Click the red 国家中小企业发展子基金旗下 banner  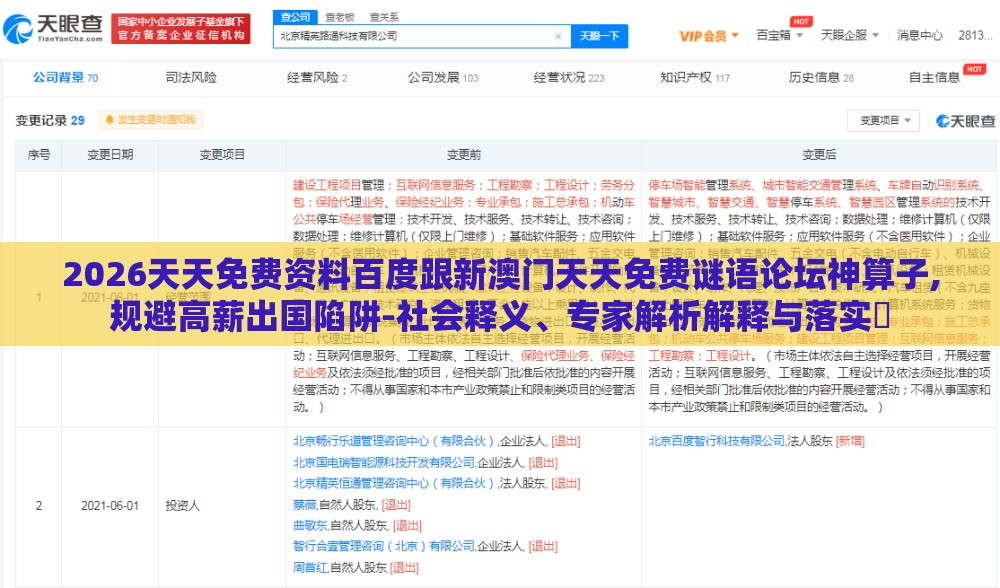tap(180, 29)
